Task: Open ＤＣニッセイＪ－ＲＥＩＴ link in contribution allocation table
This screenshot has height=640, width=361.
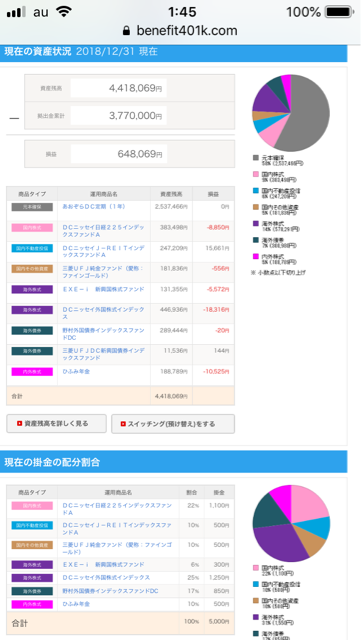Action: click(x=117, y=529)
